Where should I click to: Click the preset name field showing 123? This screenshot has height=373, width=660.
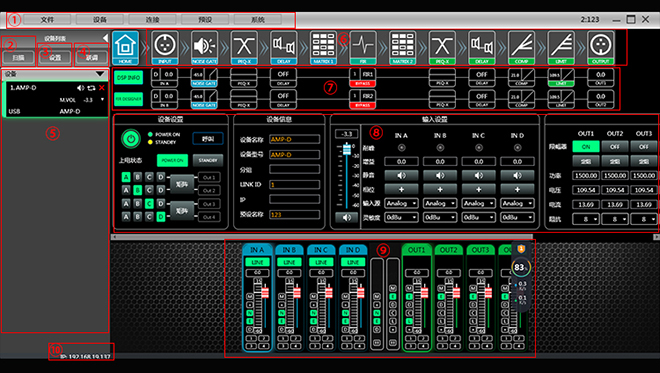click(294, 215)
